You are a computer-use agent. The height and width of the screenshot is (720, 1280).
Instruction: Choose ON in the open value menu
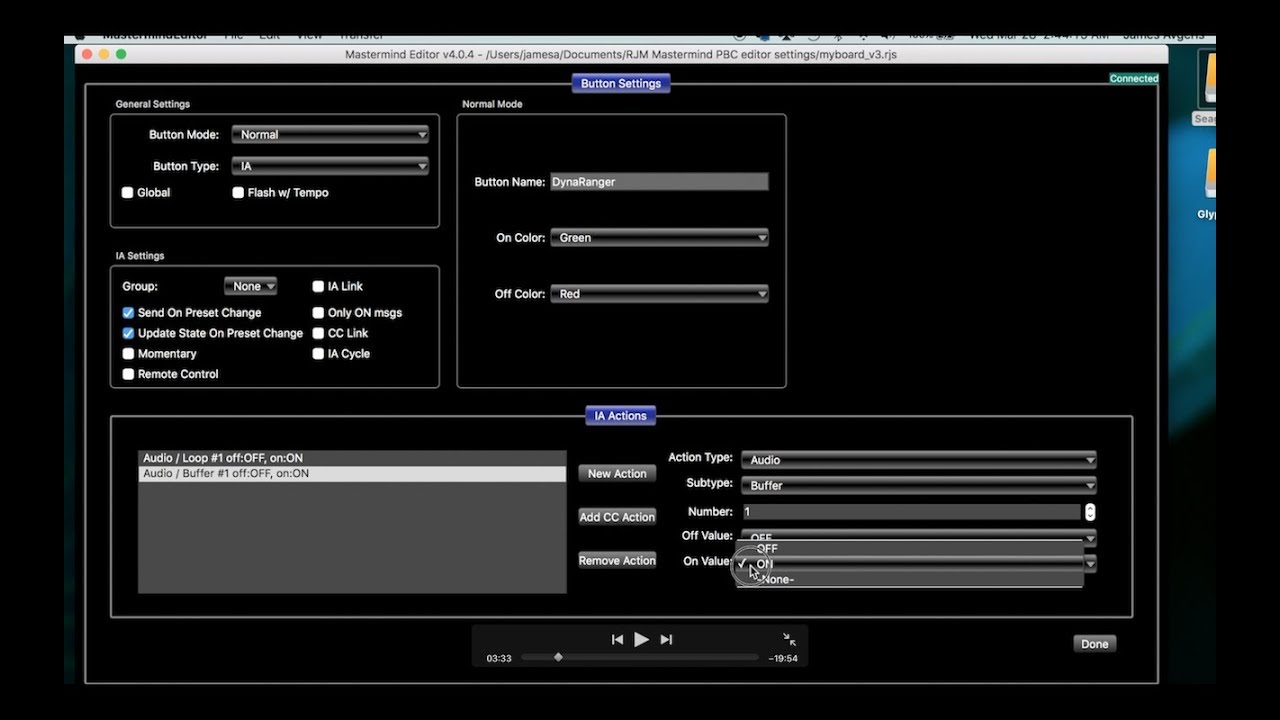tap(910, 564)
